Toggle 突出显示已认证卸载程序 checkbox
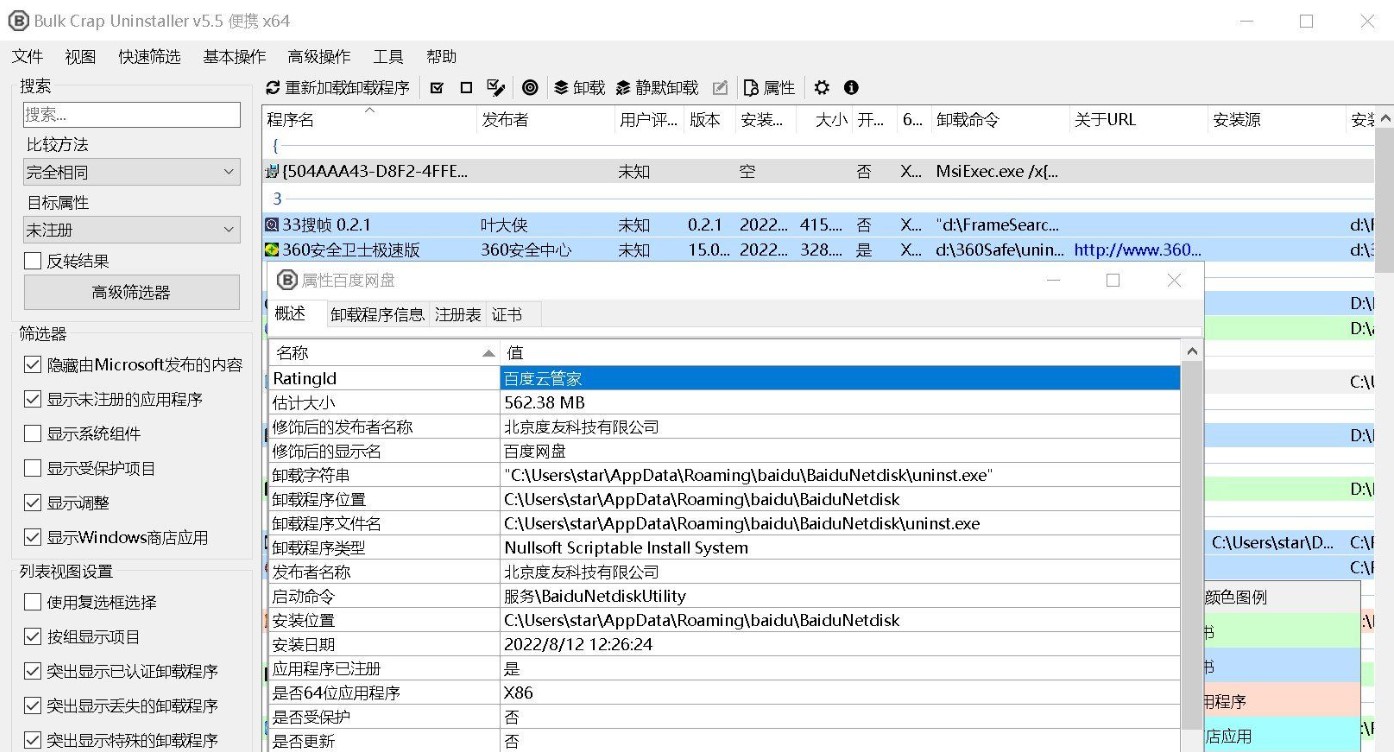 [x=32, y=671]
